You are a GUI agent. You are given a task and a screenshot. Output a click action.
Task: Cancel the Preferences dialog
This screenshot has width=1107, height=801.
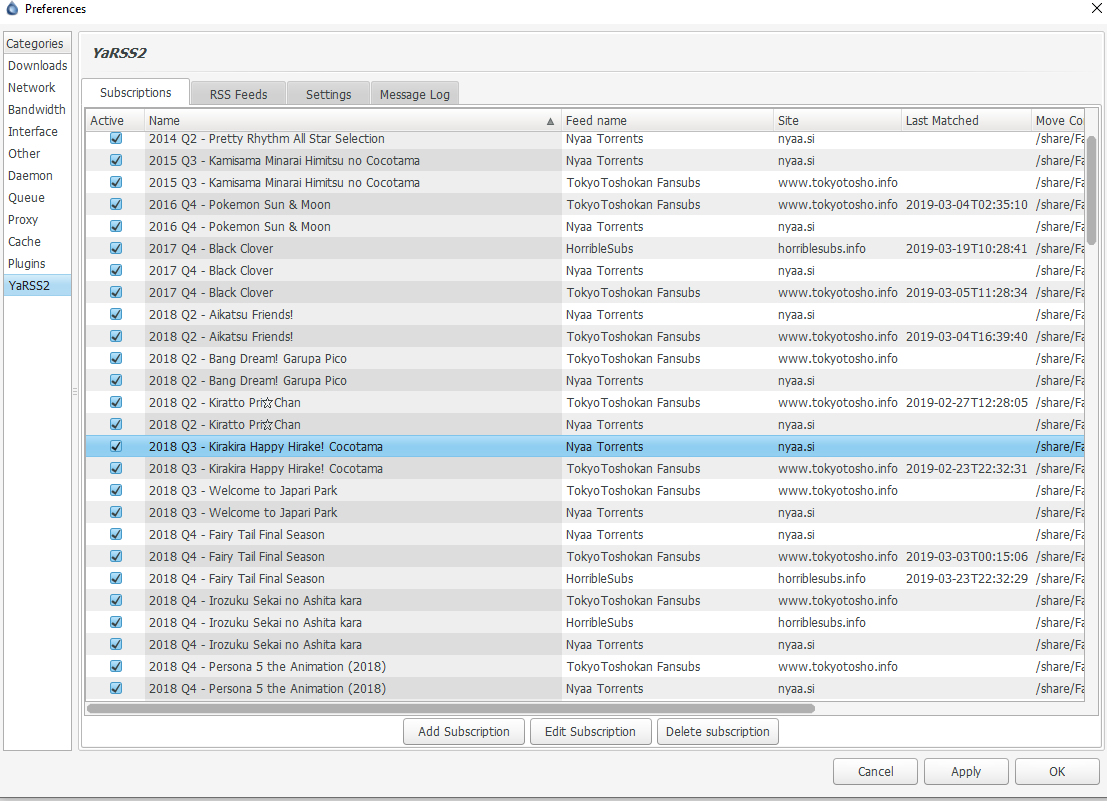(875, 771)
